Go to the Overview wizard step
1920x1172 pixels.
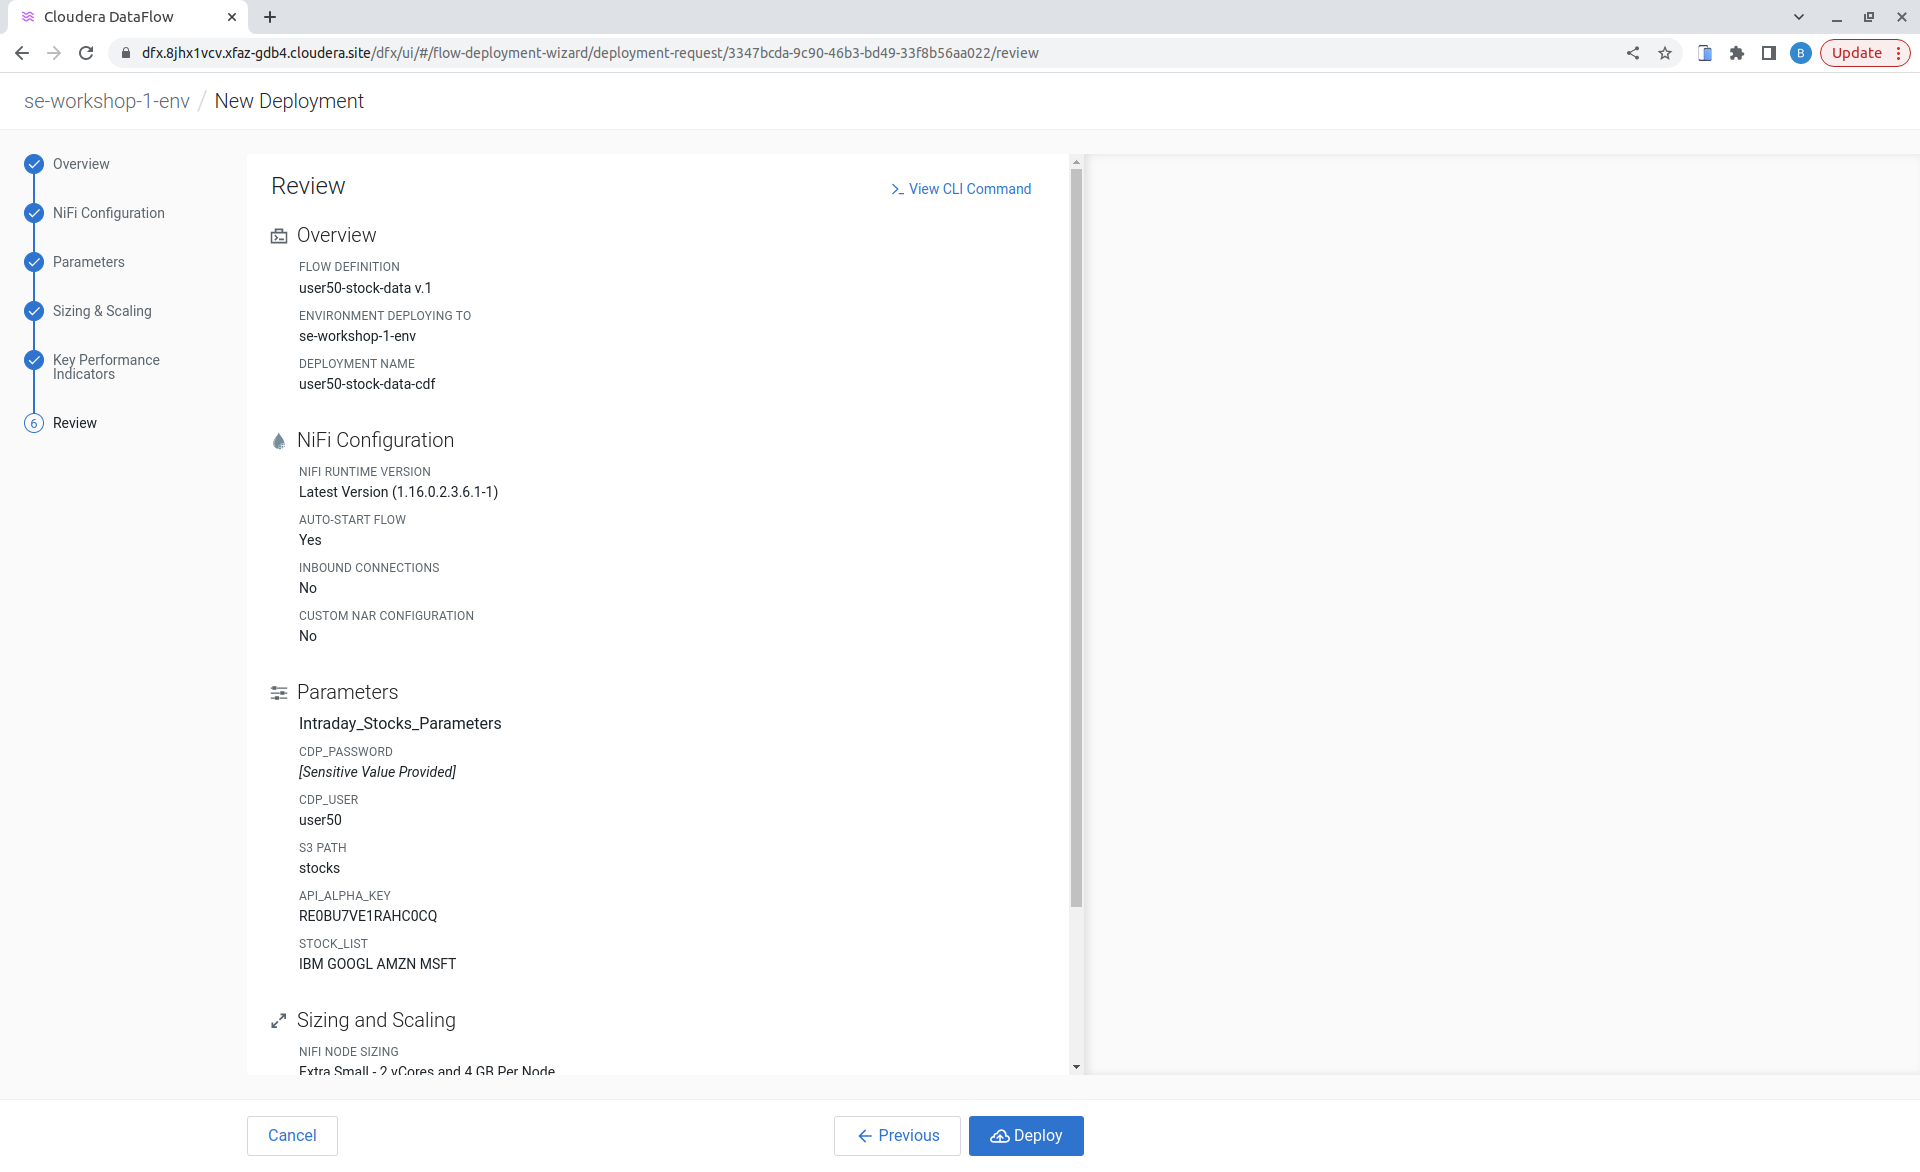(81, 164)
